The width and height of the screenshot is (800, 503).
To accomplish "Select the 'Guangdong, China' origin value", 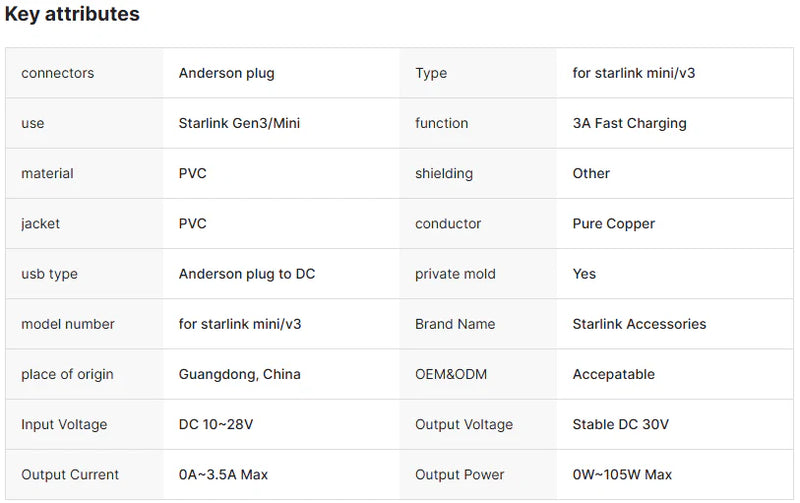I will [240, 374].
